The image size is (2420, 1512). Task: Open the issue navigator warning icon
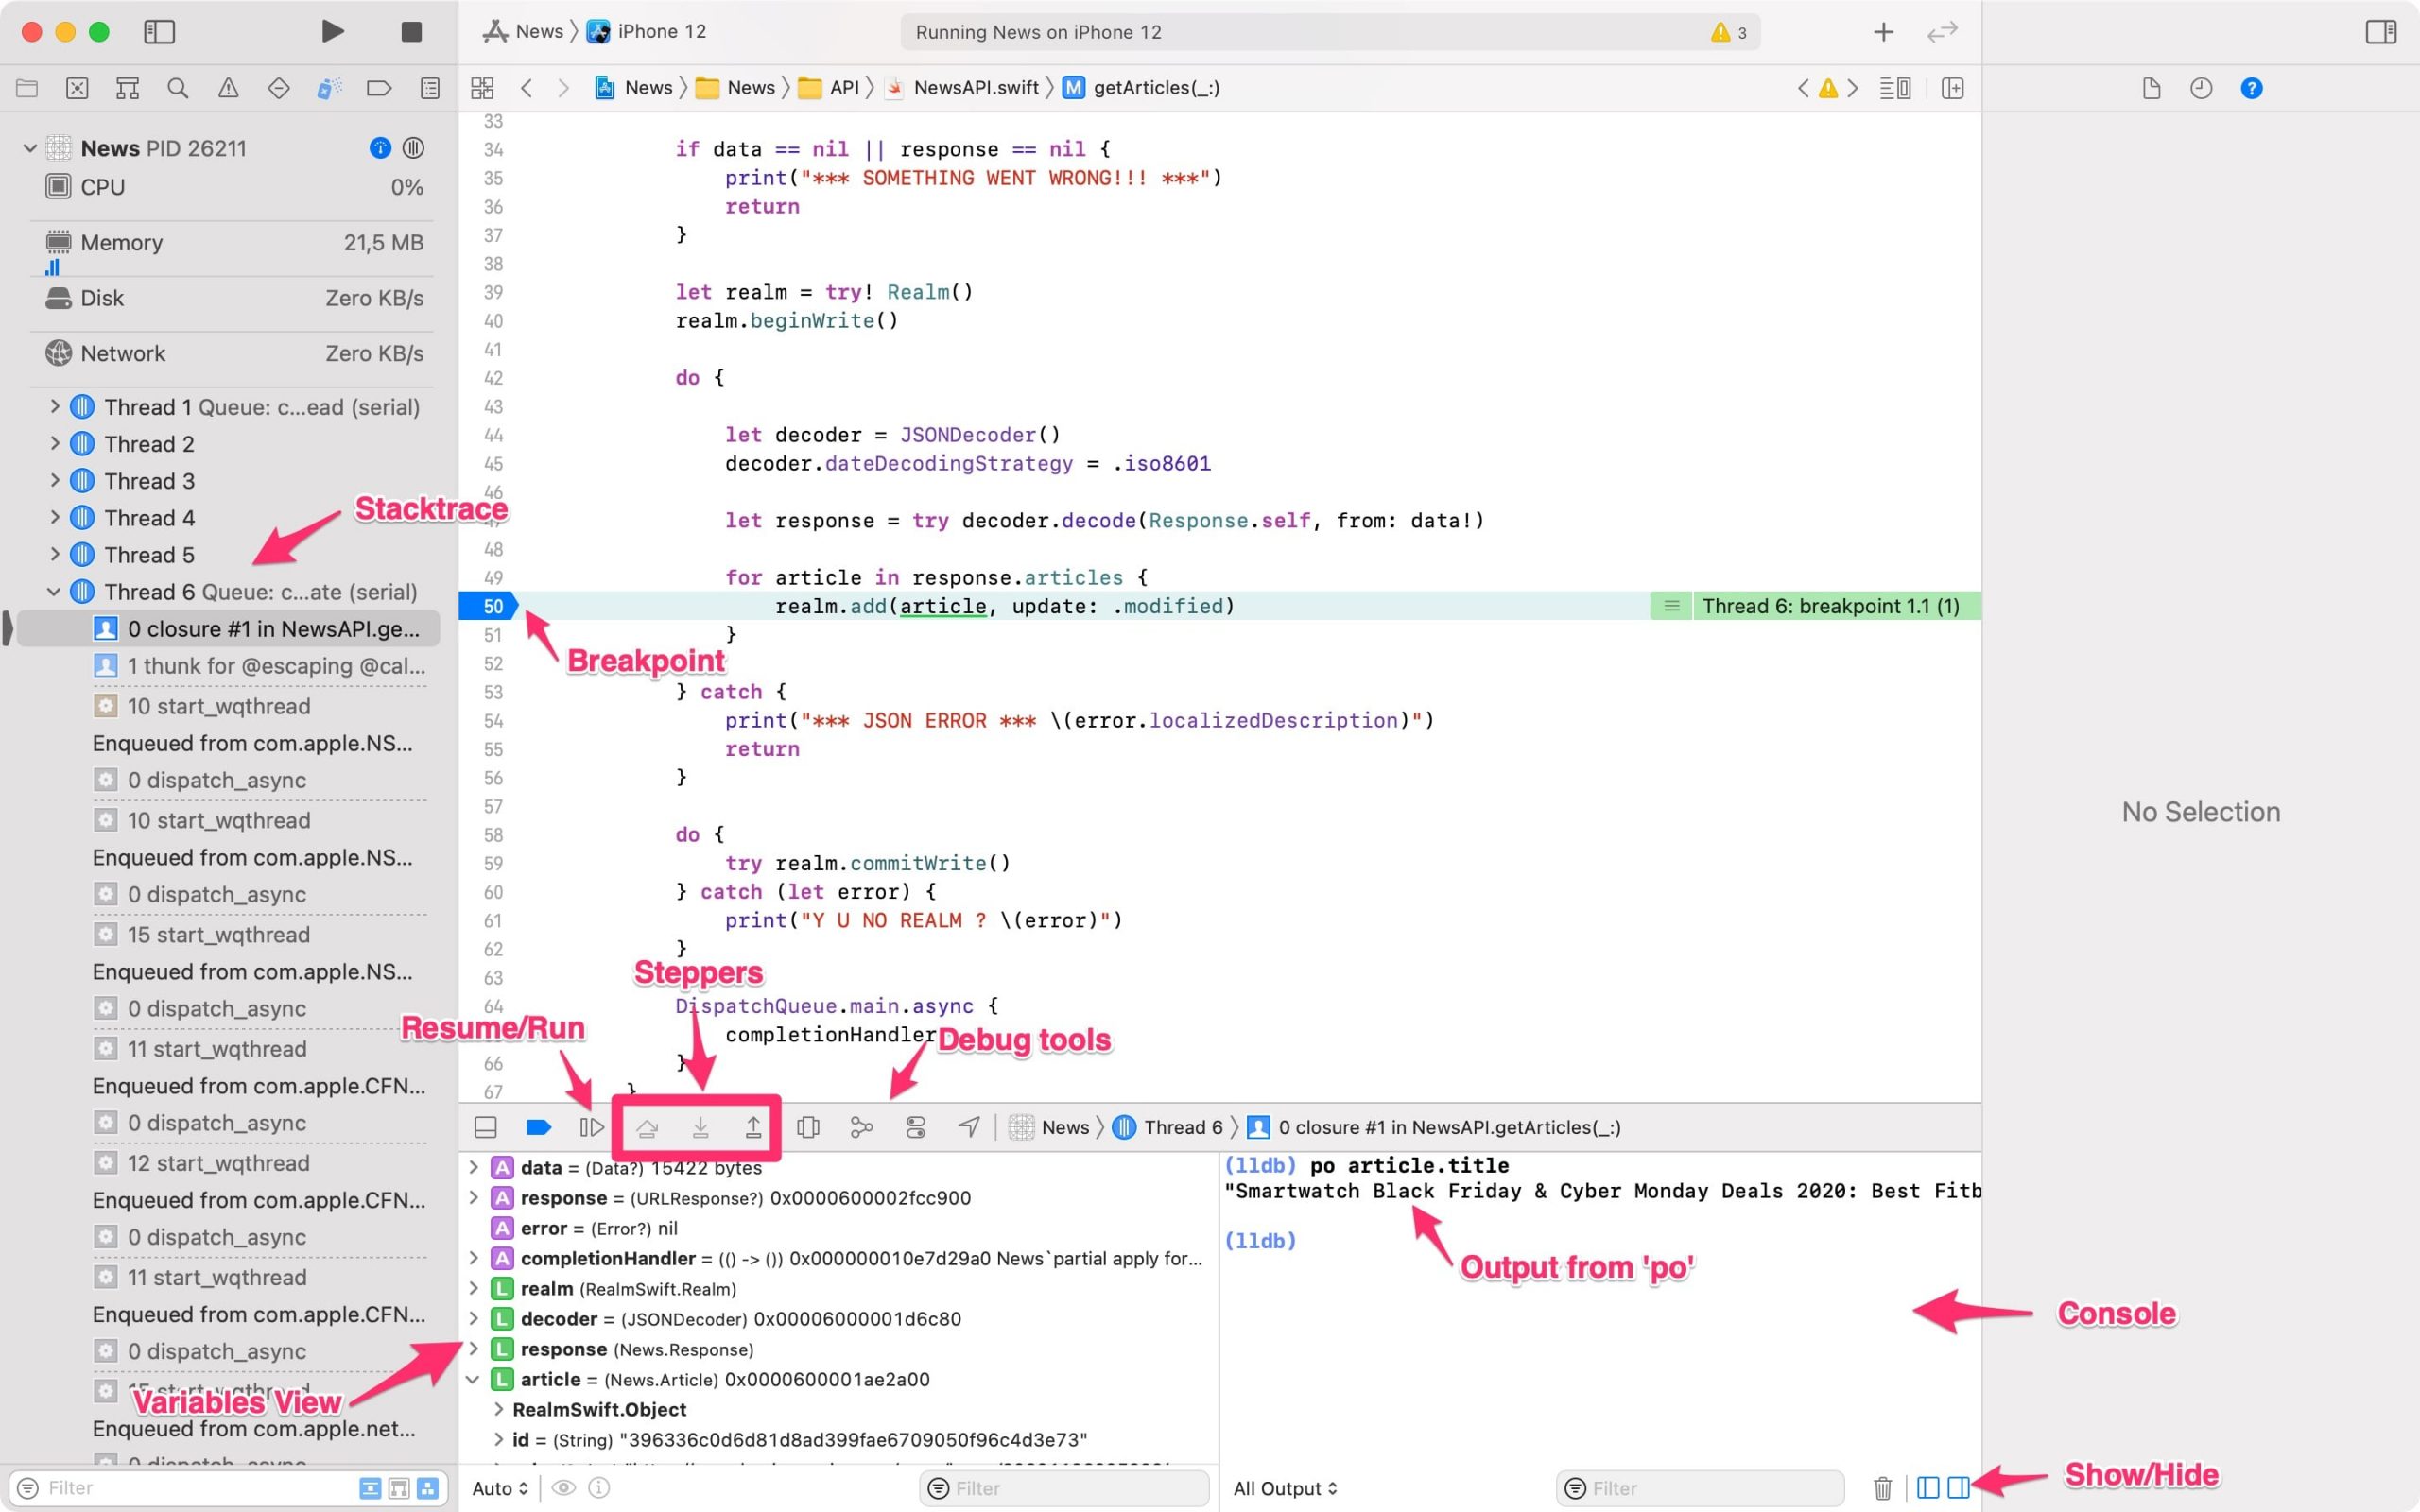pos(228,88)
